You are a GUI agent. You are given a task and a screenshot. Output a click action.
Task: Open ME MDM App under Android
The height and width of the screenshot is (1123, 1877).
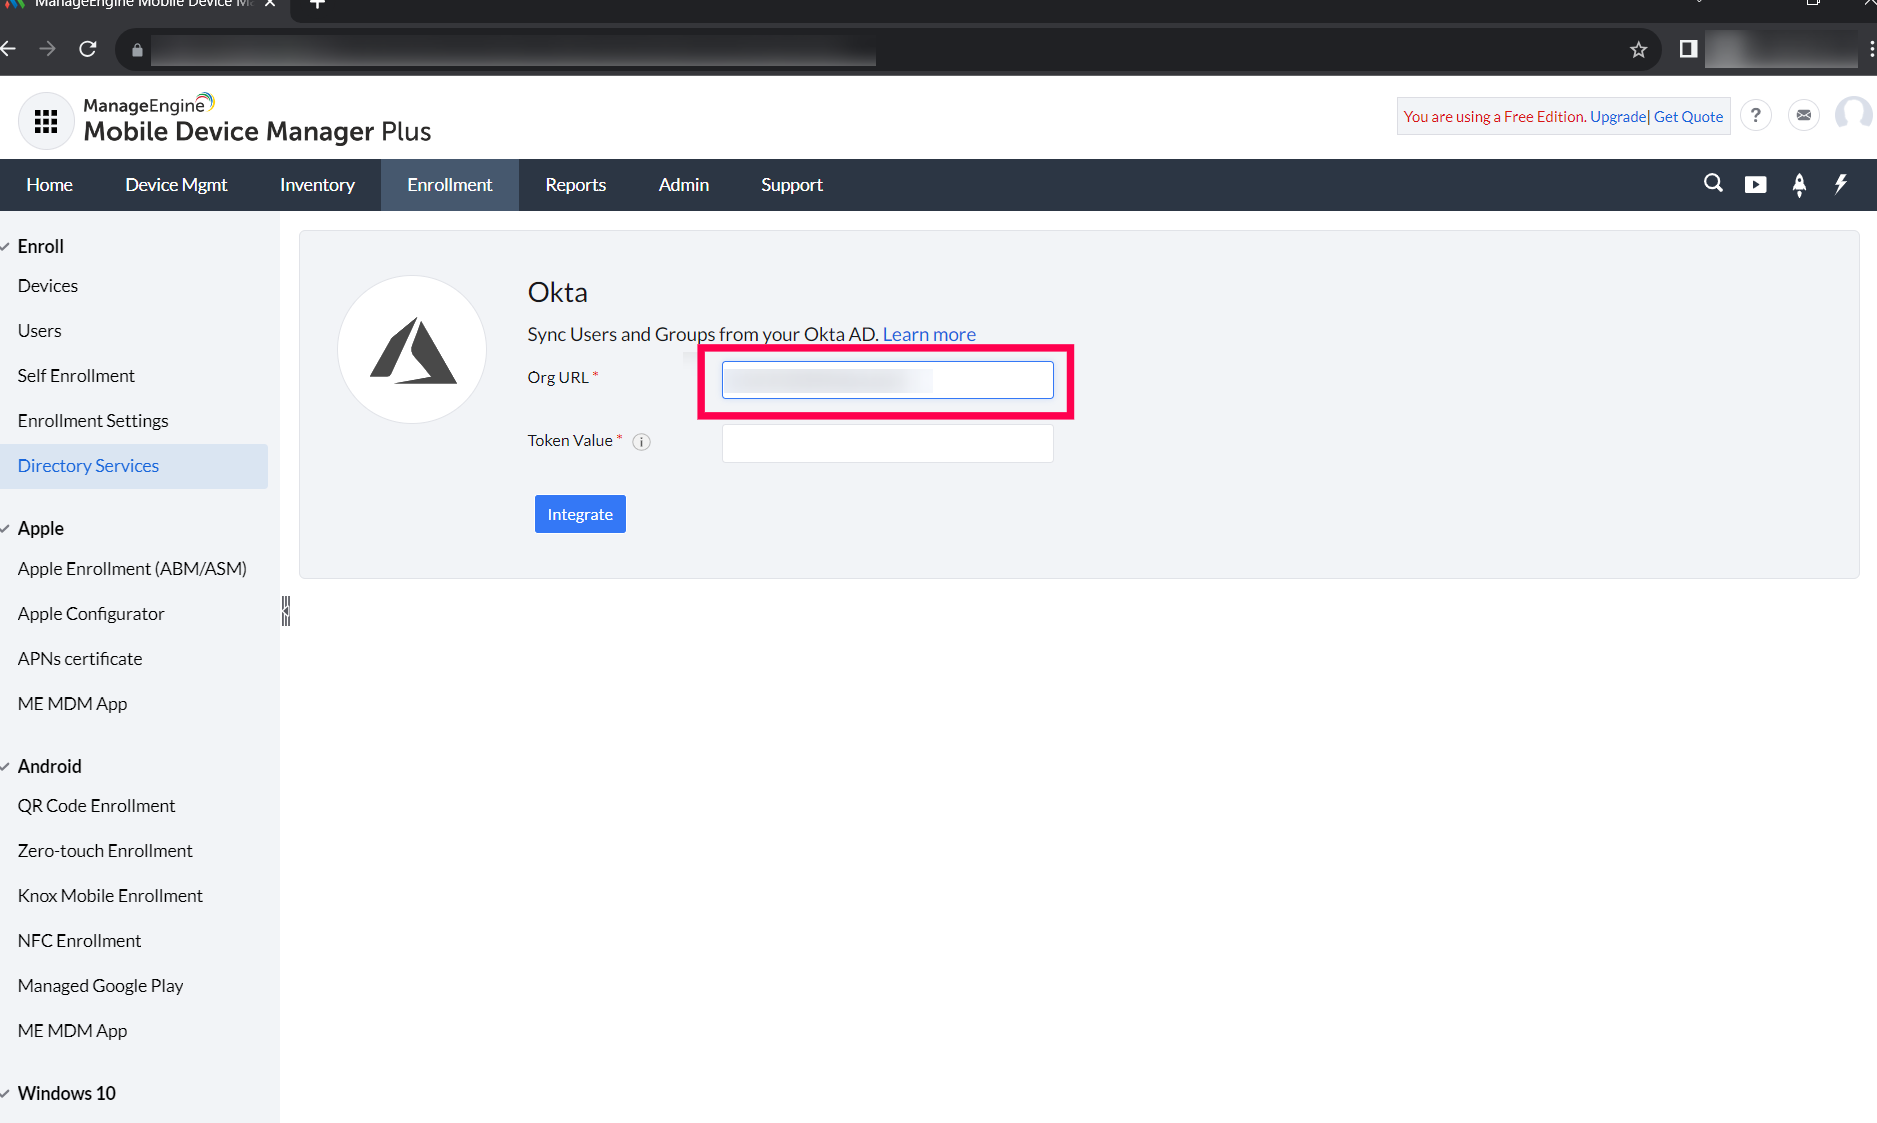(72, 1031)
